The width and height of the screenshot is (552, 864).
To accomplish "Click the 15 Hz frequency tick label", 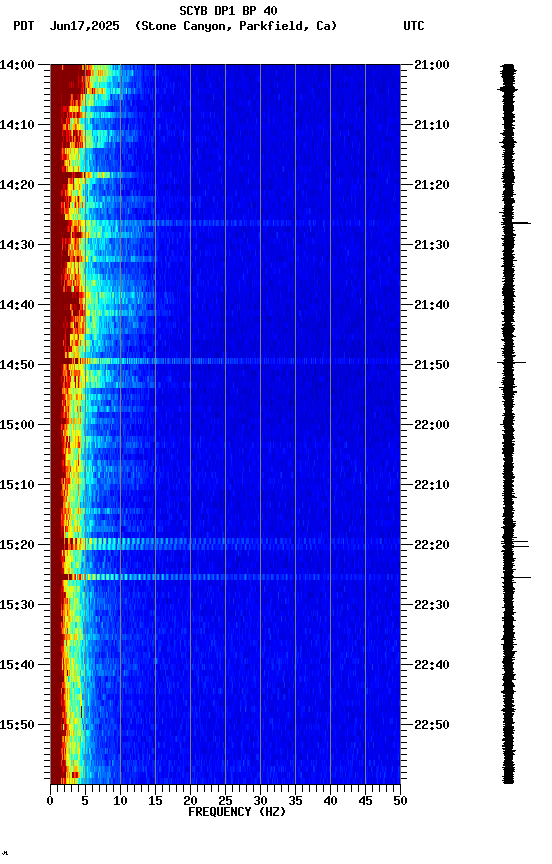I will pyautogui.click(x=155, y=801).
